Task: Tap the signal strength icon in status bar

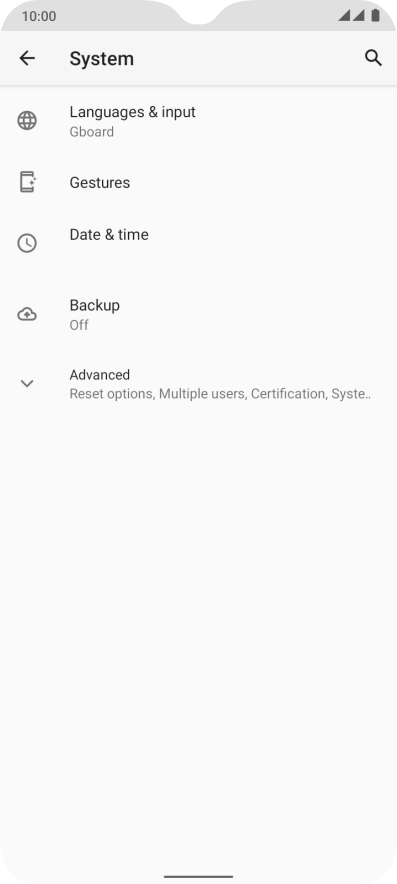Action: (x=351, y=16)
